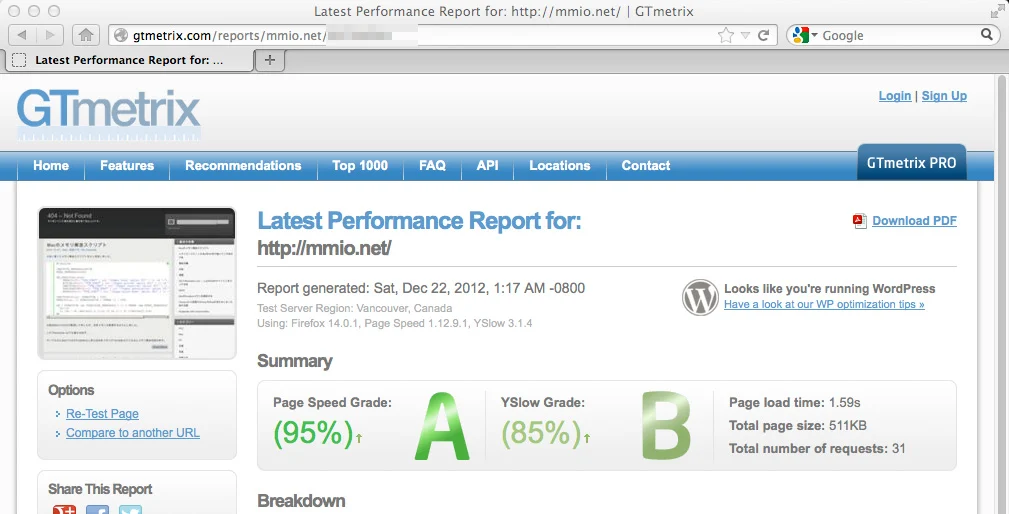
Task: Click the mmio.net page screenshot thumbnail
Action: 137,283
